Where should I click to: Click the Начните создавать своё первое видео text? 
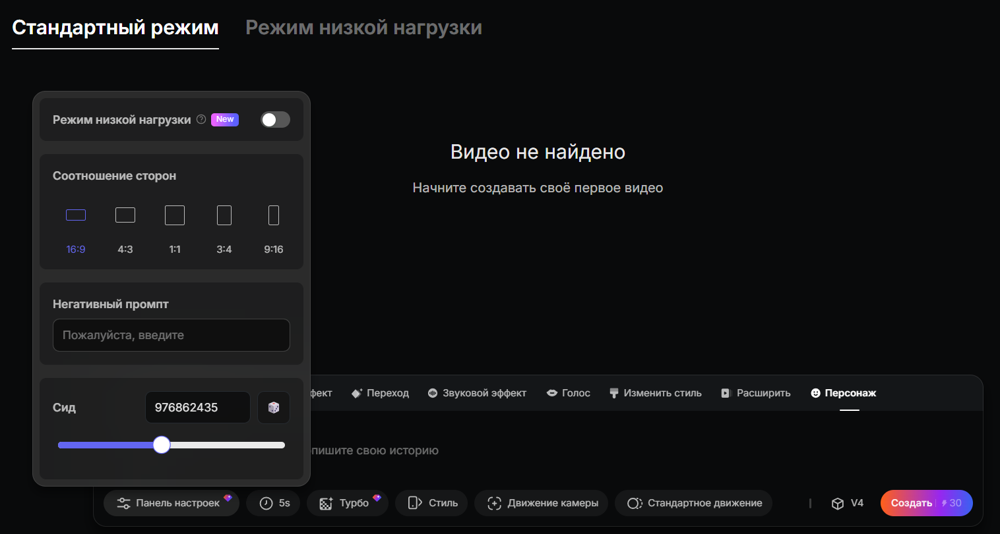click(x=538, y=188)
